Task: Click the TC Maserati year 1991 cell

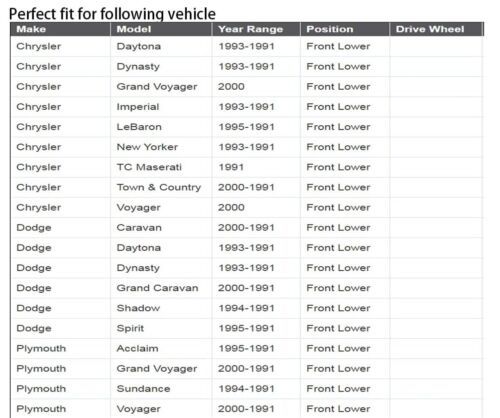Action: point(256,167)
